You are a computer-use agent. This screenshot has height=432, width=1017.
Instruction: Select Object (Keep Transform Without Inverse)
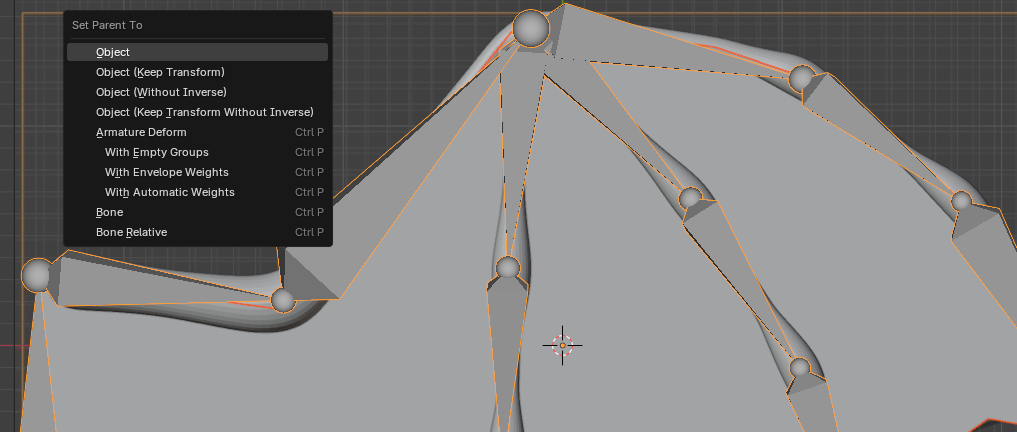(197, 112)
